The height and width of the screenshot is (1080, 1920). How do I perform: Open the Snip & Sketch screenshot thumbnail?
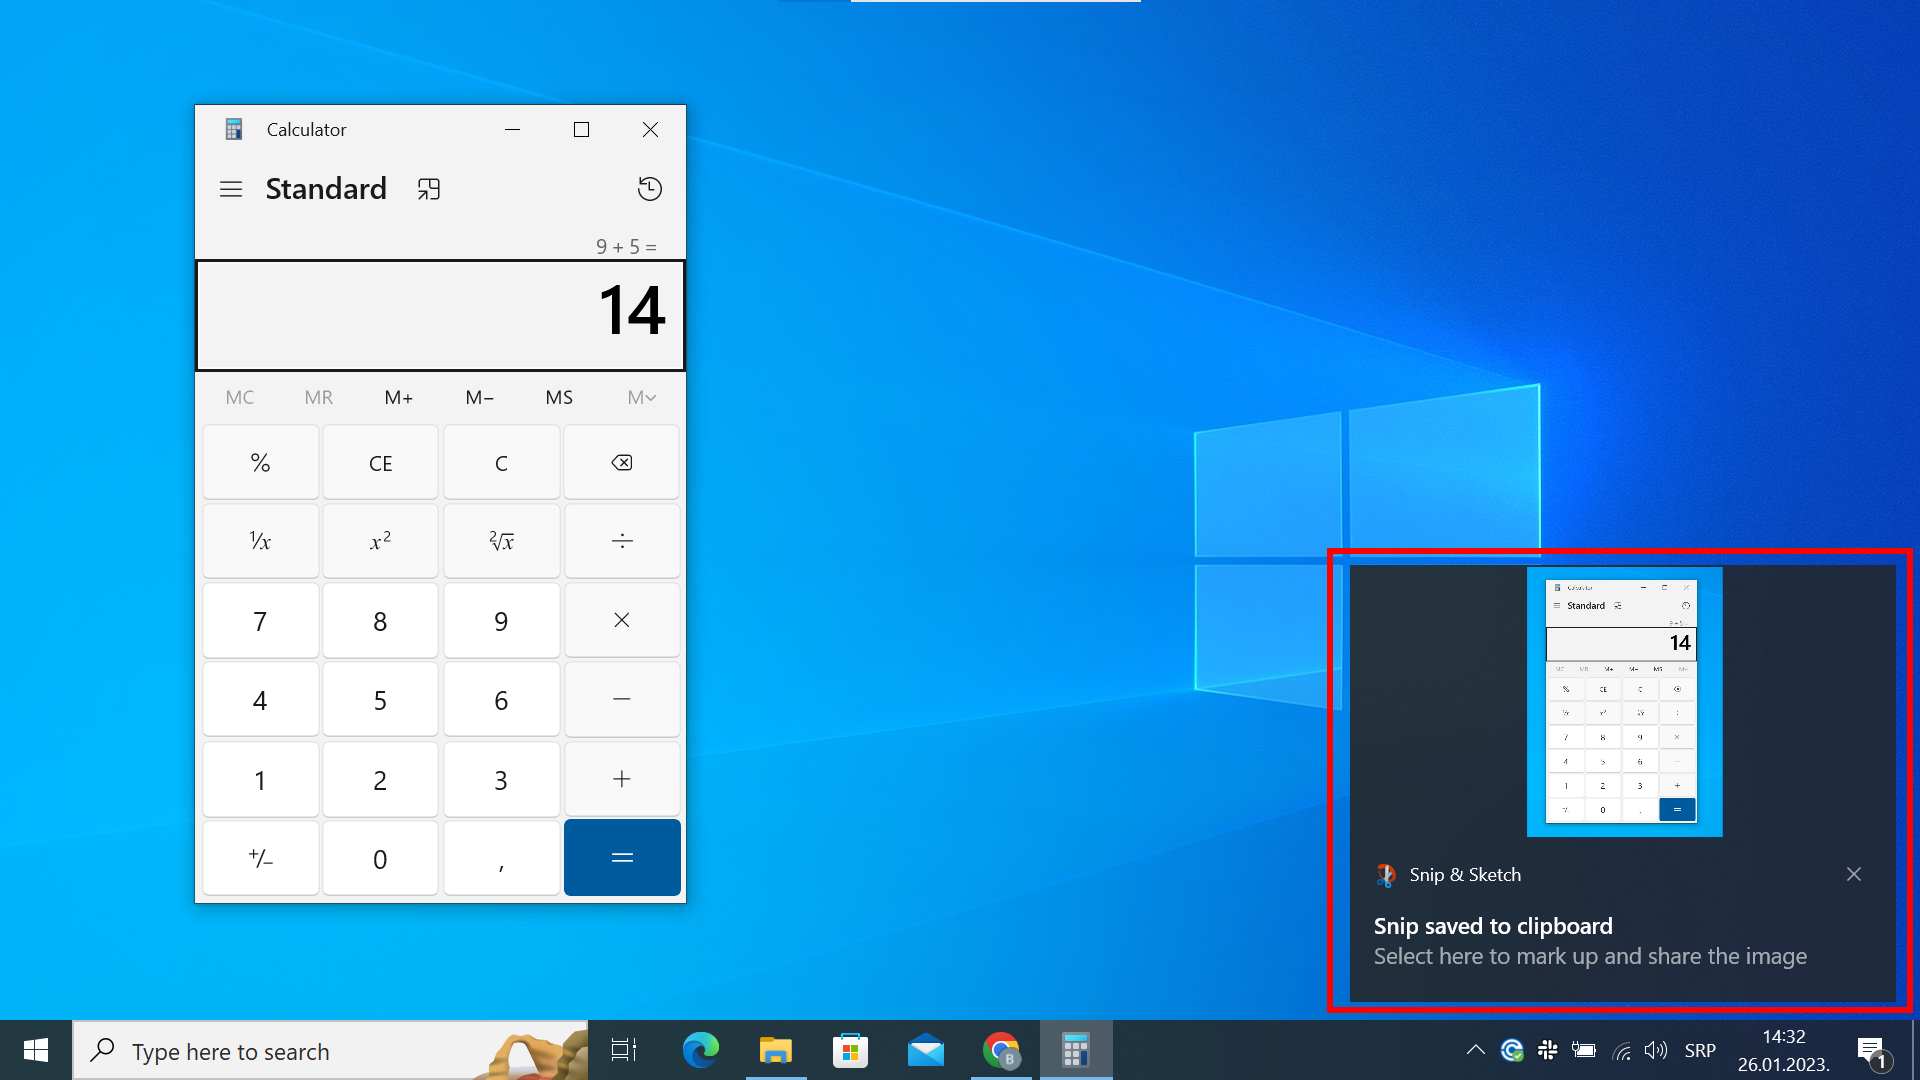click(1624, 702)
